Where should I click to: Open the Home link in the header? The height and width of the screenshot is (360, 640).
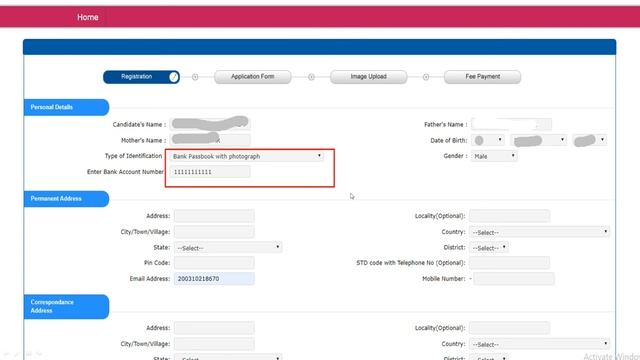(x=88, y=17)
